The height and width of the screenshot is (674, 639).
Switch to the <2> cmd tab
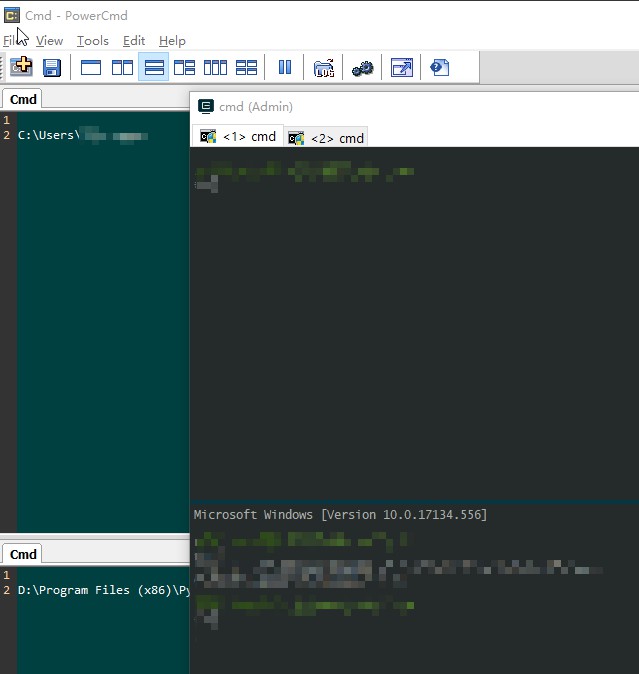tap(327, 138)
